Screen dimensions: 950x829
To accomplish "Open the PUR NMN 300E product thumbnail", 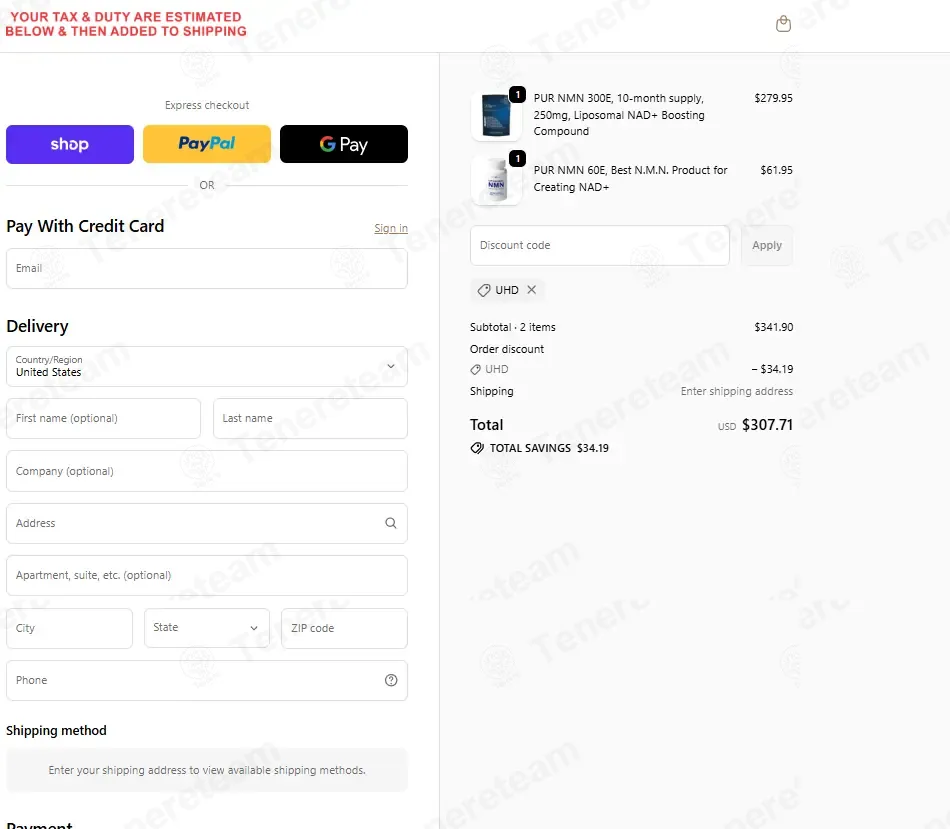I will 496,115.
